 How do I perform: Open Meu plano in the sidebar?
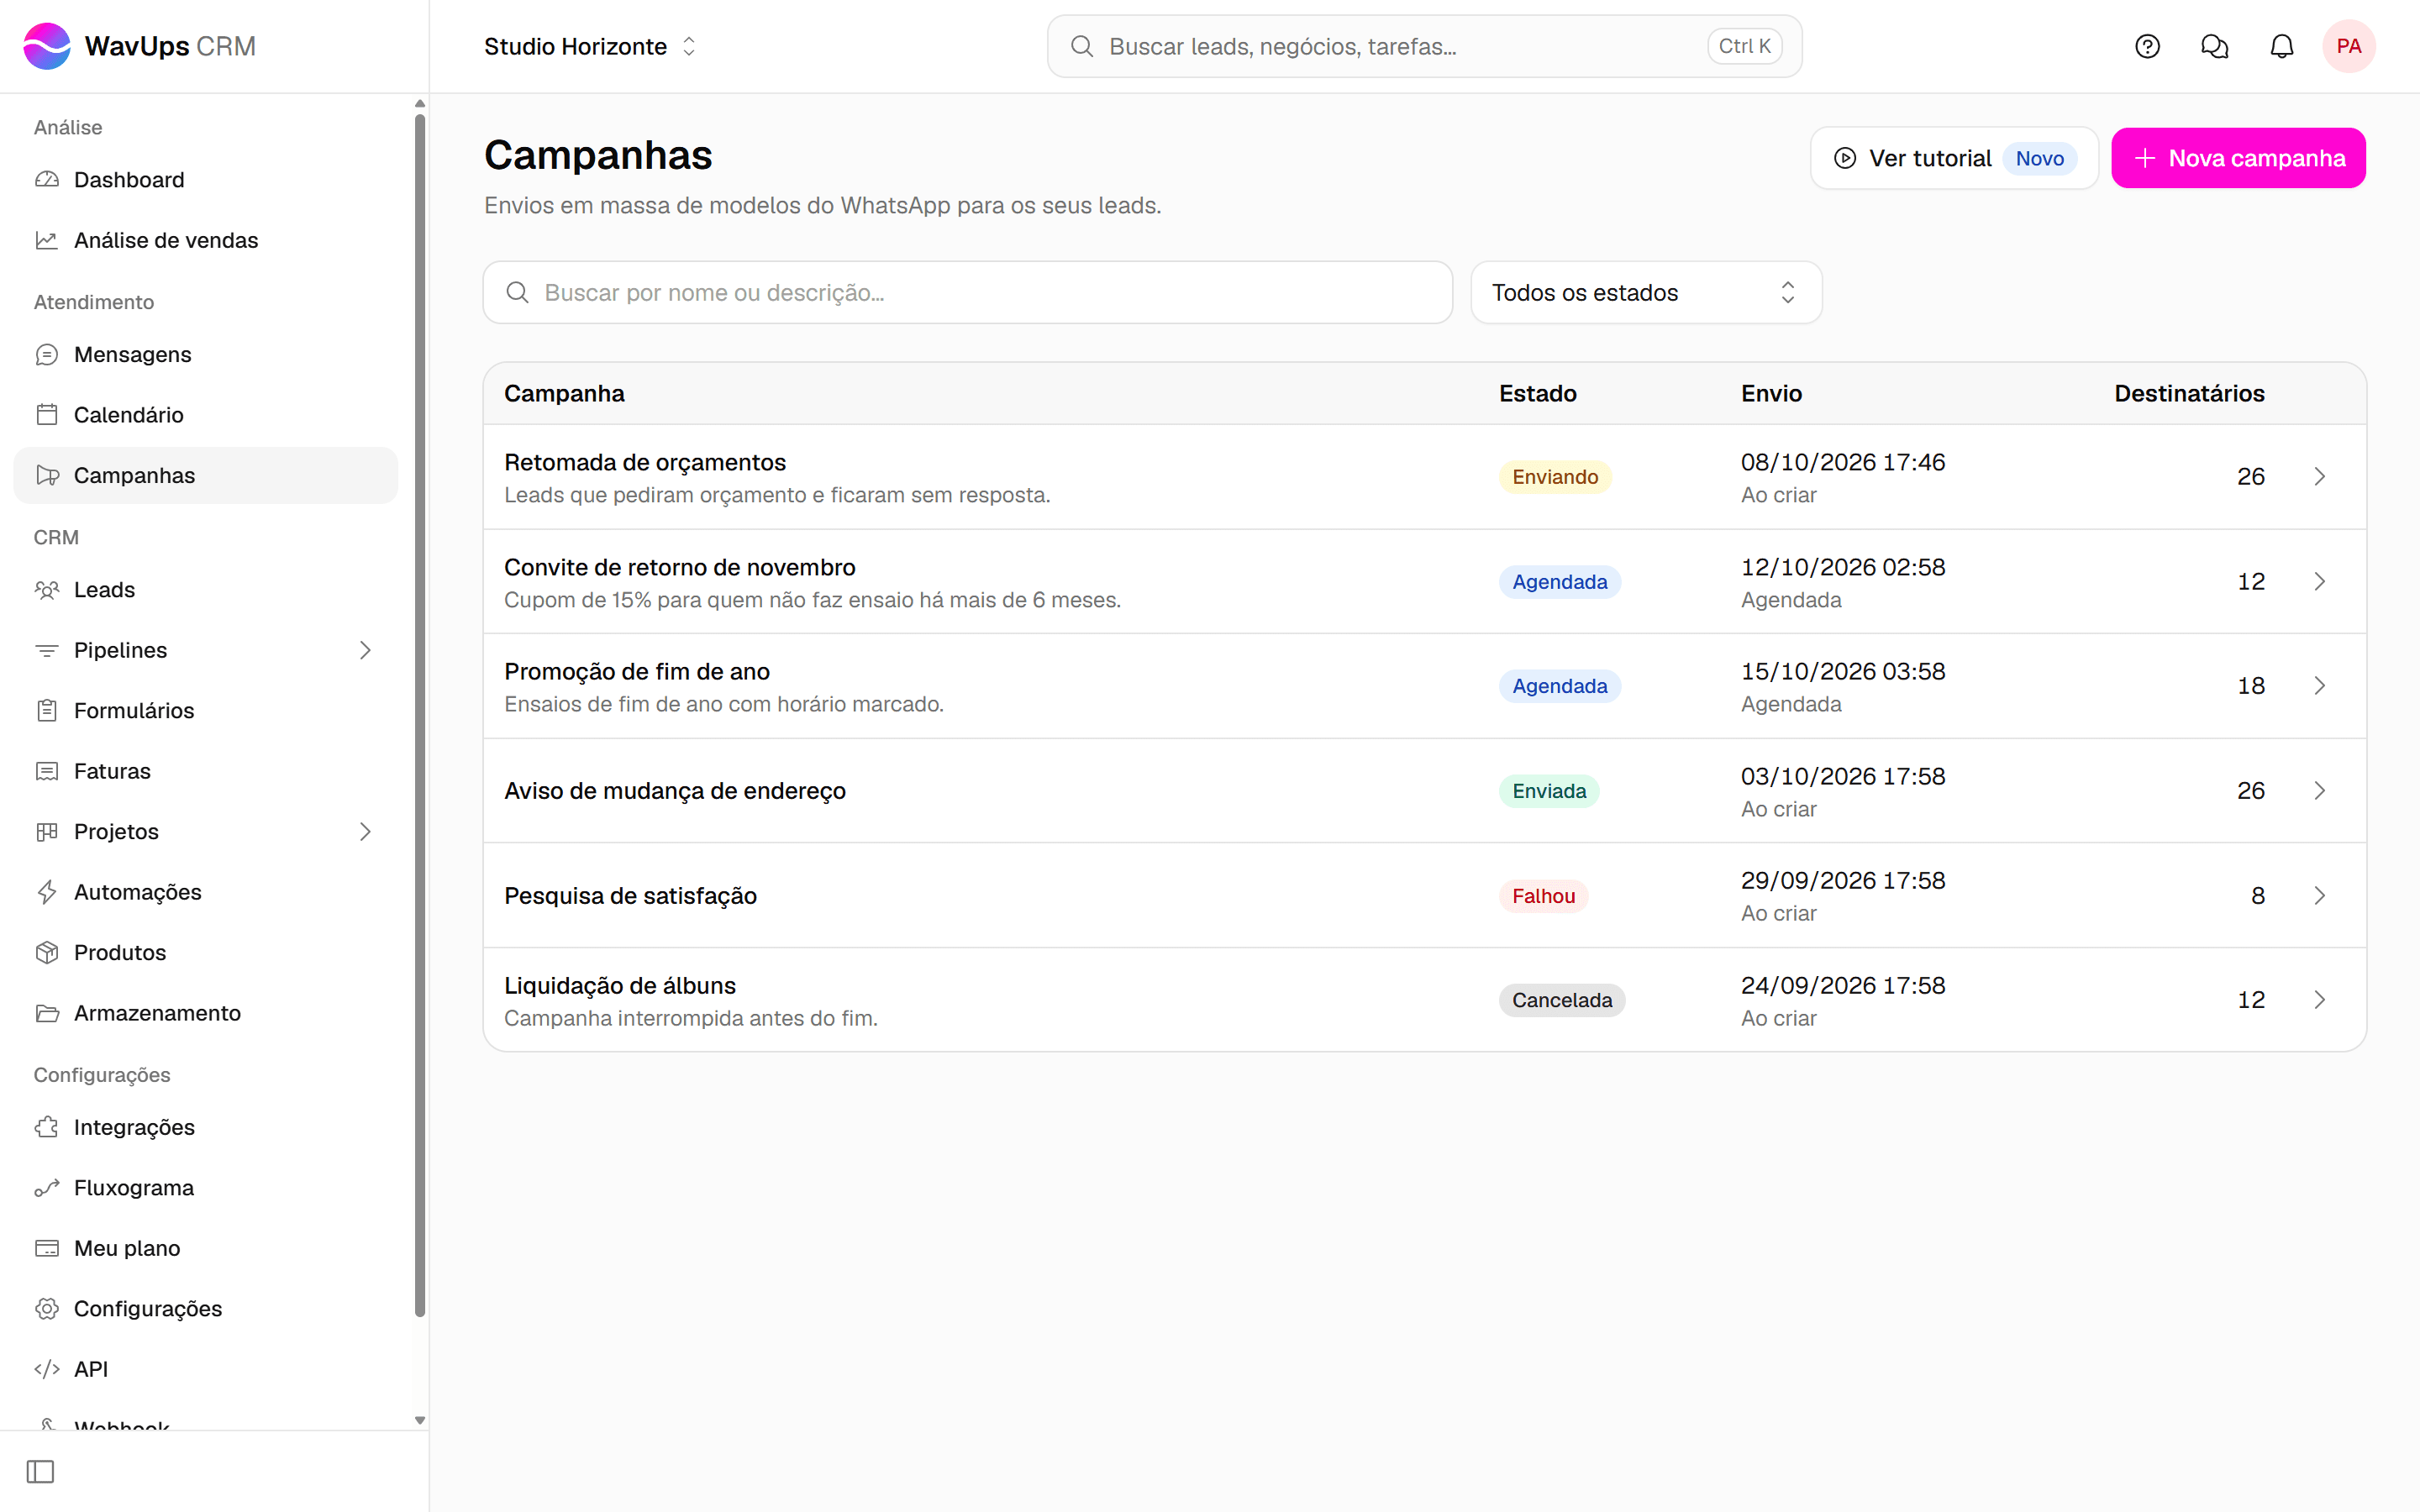click(x=206, y=1248)
